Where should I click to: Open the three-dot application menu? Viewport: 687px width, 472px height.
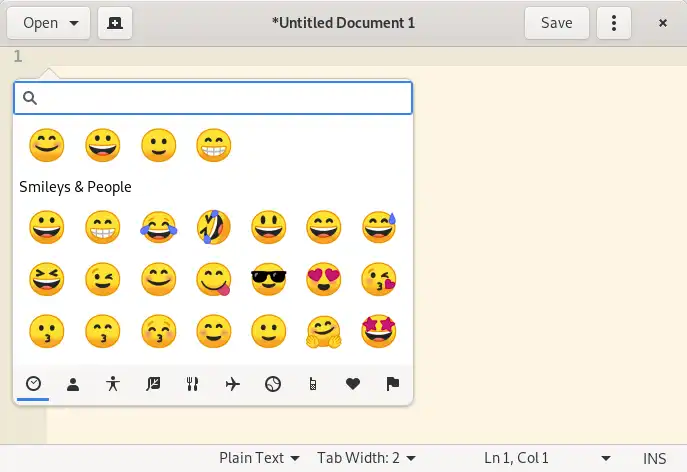coord(614,23)
